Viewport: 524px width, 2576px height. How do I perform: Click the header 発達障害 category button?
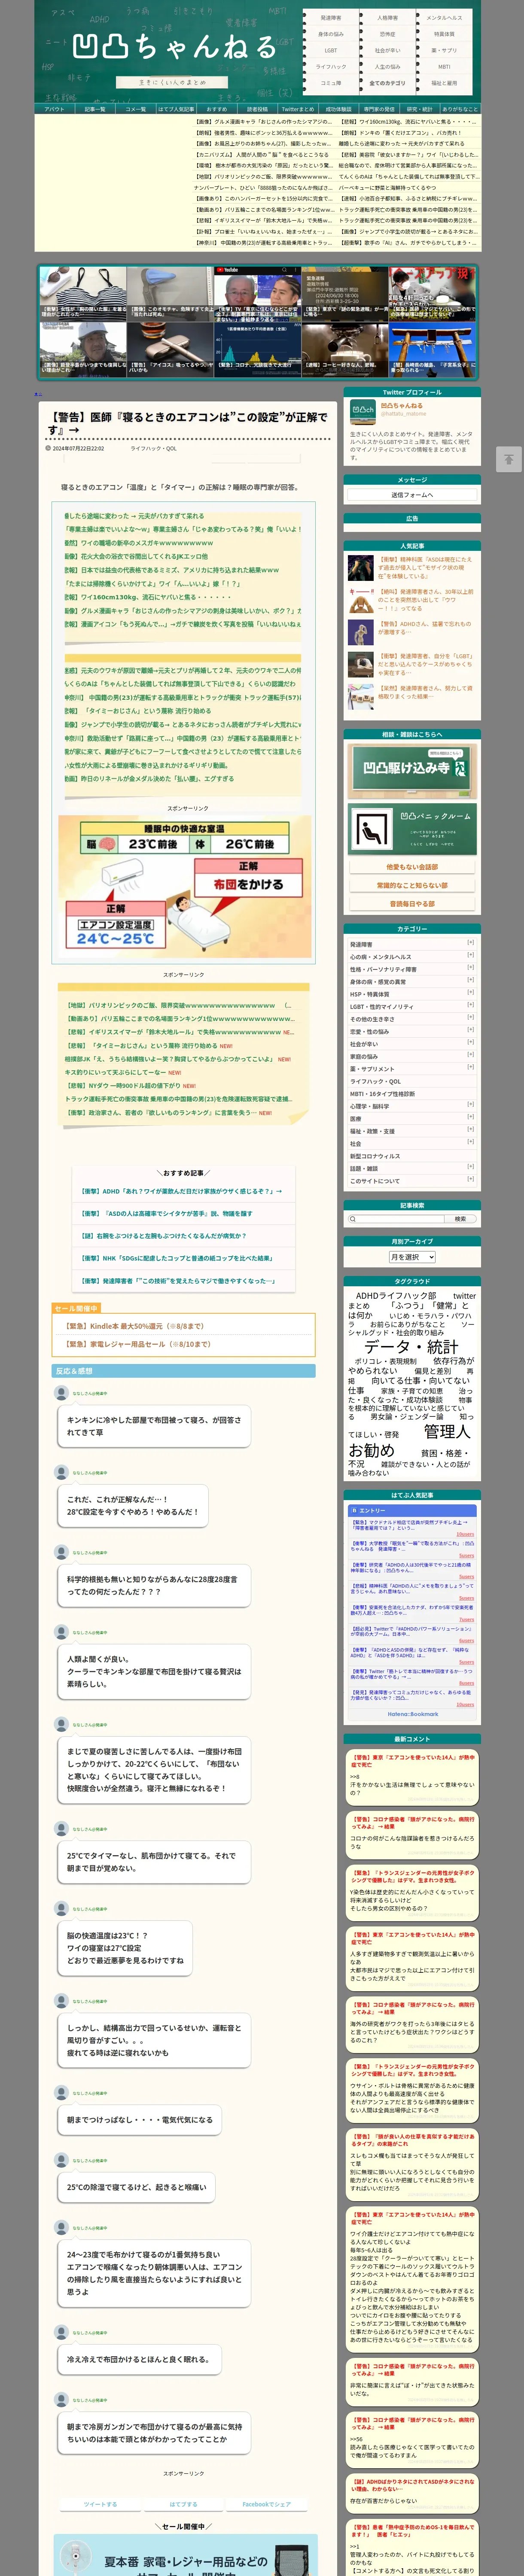(331, 18)
